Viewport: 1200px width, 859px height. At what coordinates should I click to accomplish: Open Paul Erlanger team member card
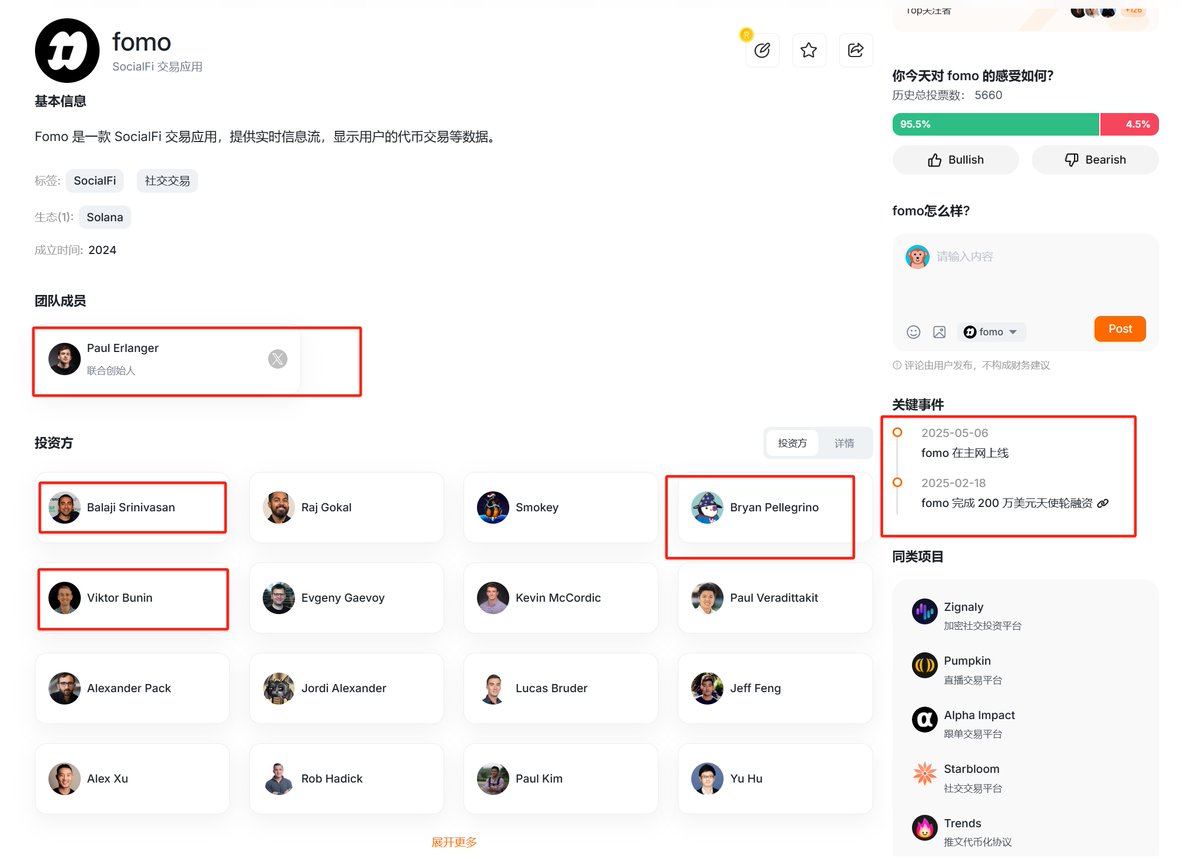coord(167,359)
